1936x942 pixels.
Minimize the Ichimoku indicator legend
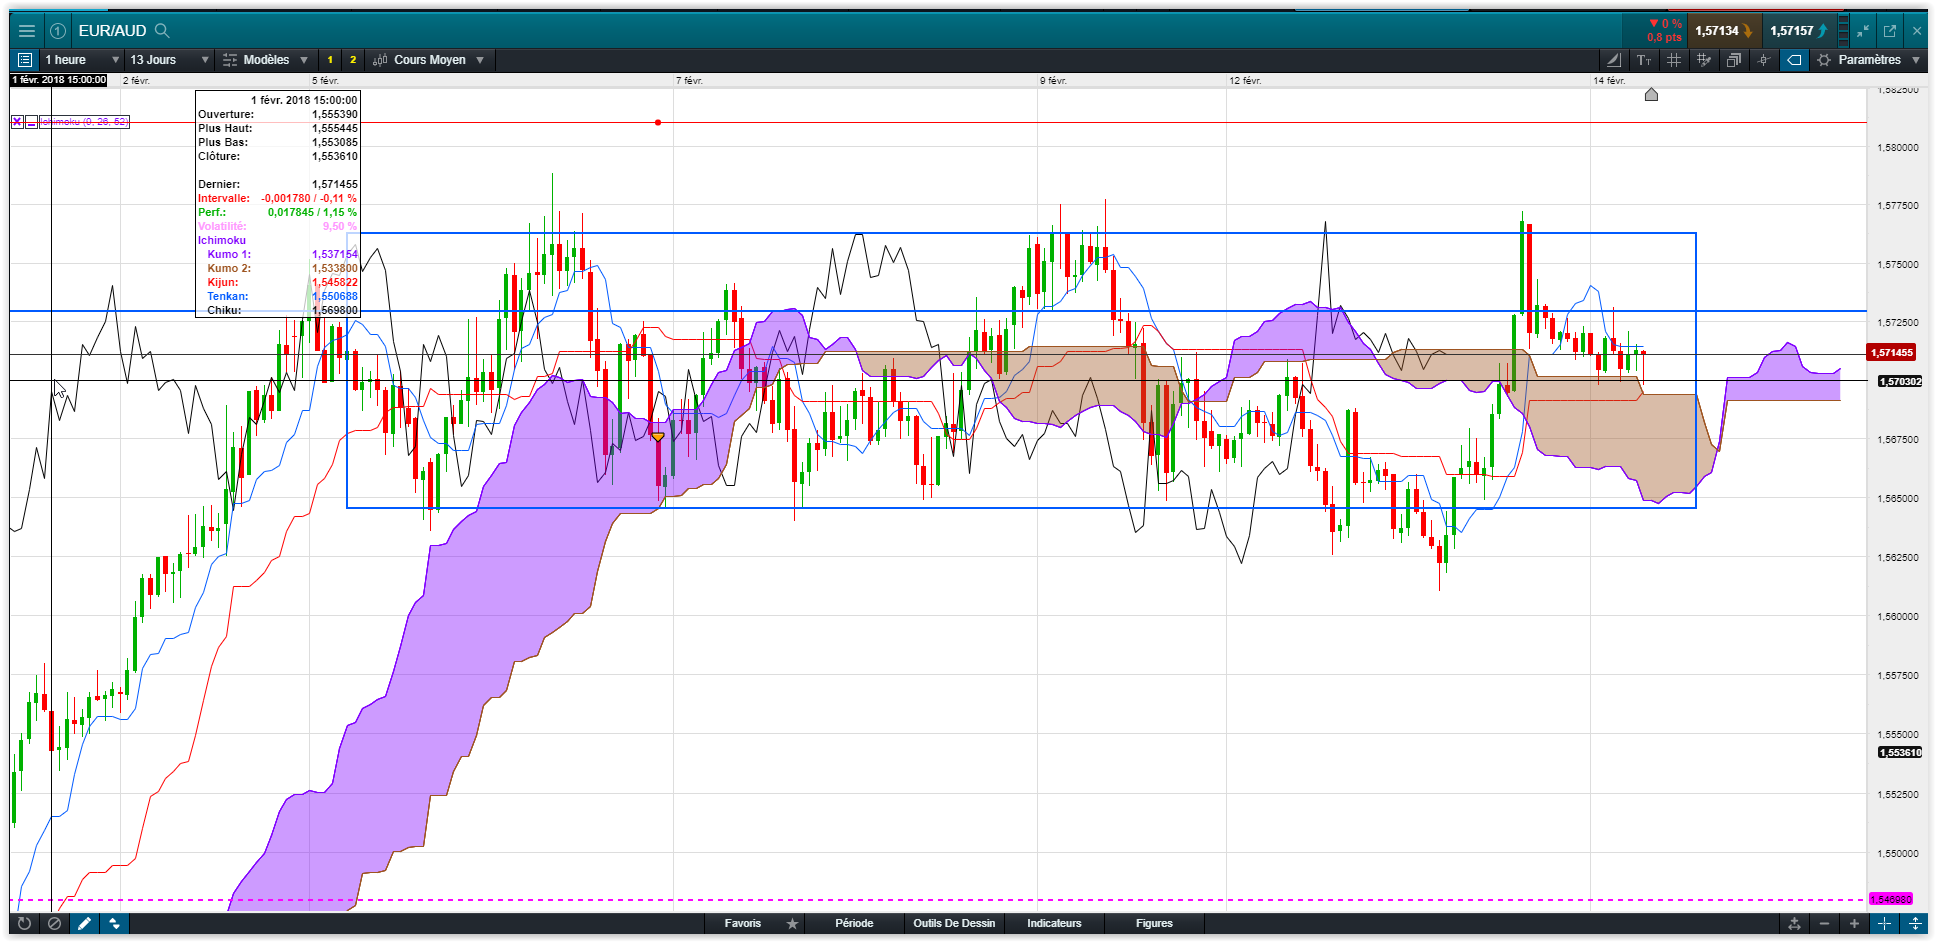[32, 122]
